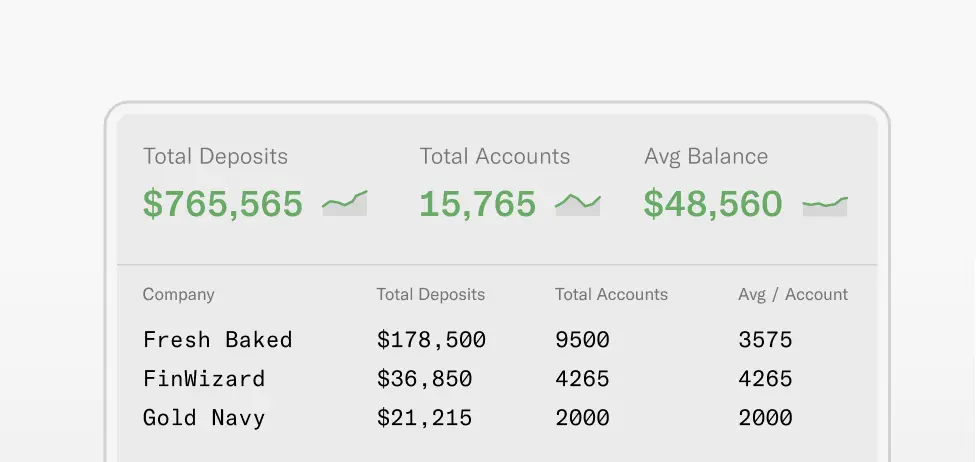The image size is (976, 462).
Task: Select the 15,765 total accounts figure
Action: click(x=478, y=204)
